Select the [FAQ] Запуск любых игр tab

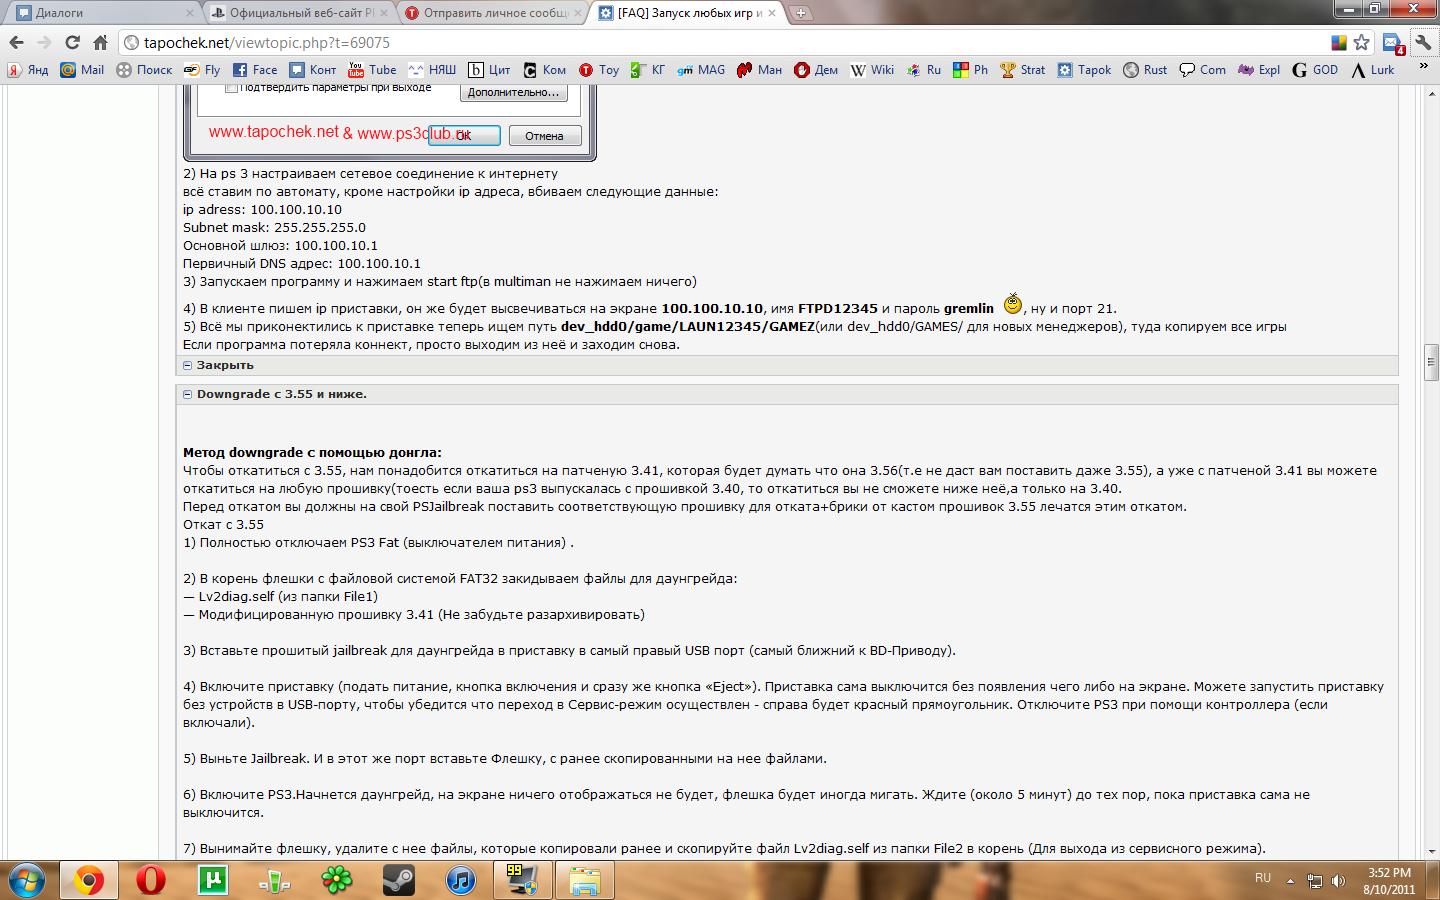click(688, 13)
